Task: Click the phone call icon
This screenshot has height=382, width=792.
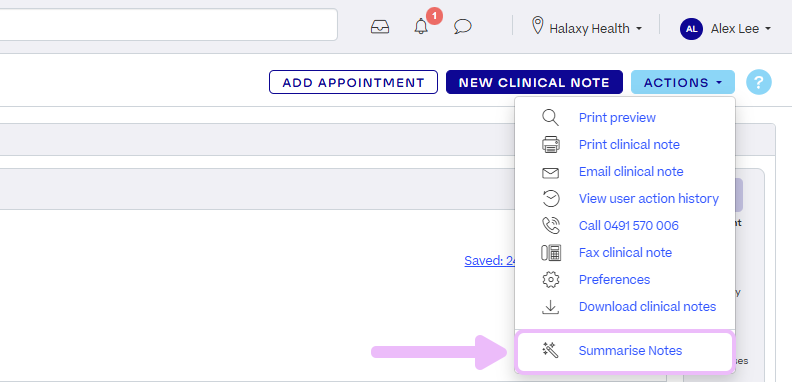Action: click(x=551, y=225)
